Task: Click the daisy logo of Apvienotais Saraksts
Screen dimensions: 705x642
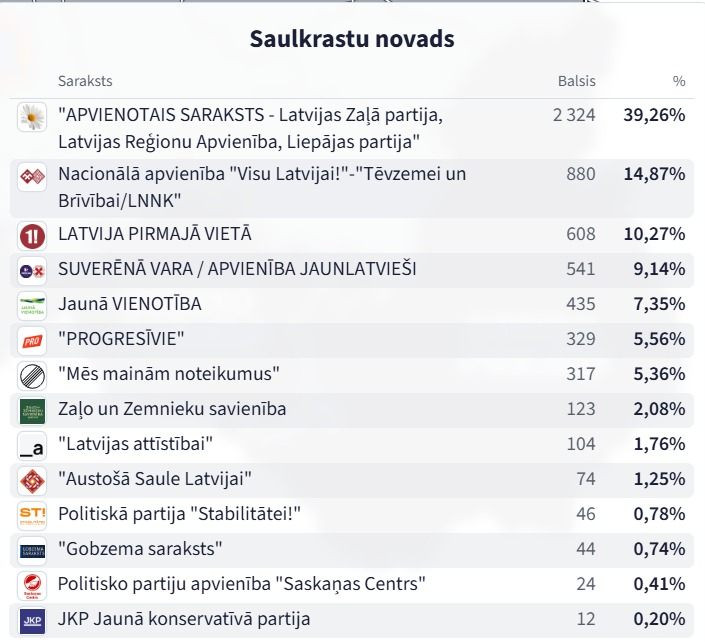Action: [x=32, y=117]
